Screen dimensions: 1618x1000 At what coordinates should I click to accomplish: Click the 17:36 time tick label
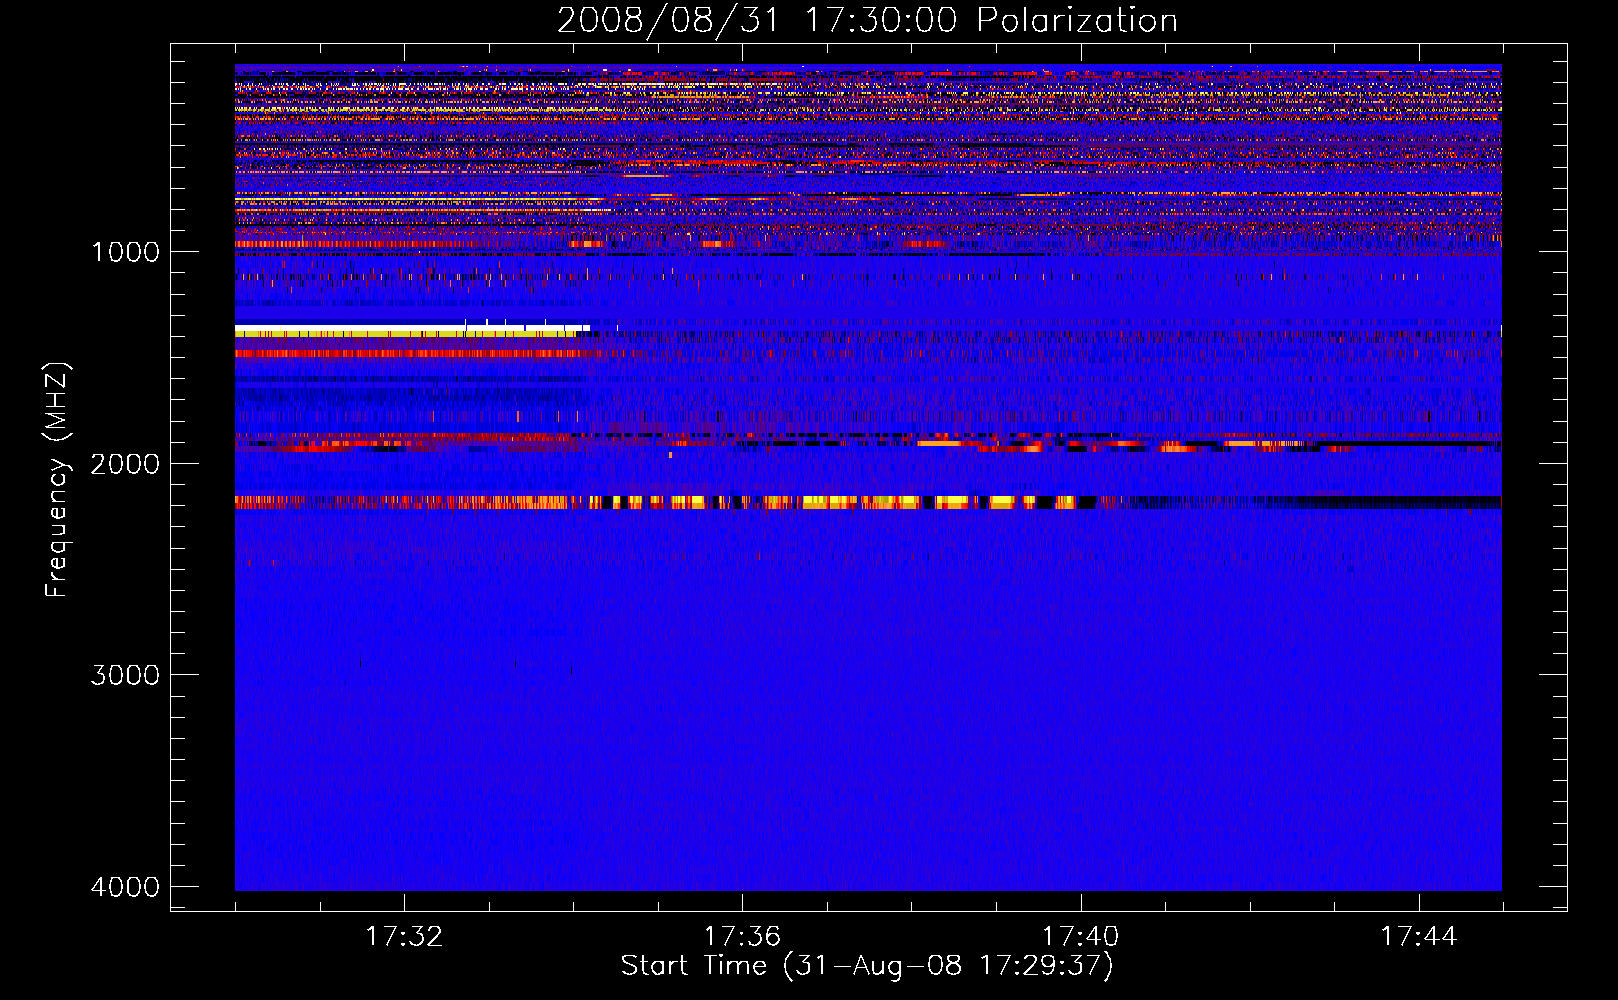click(742, 937)
